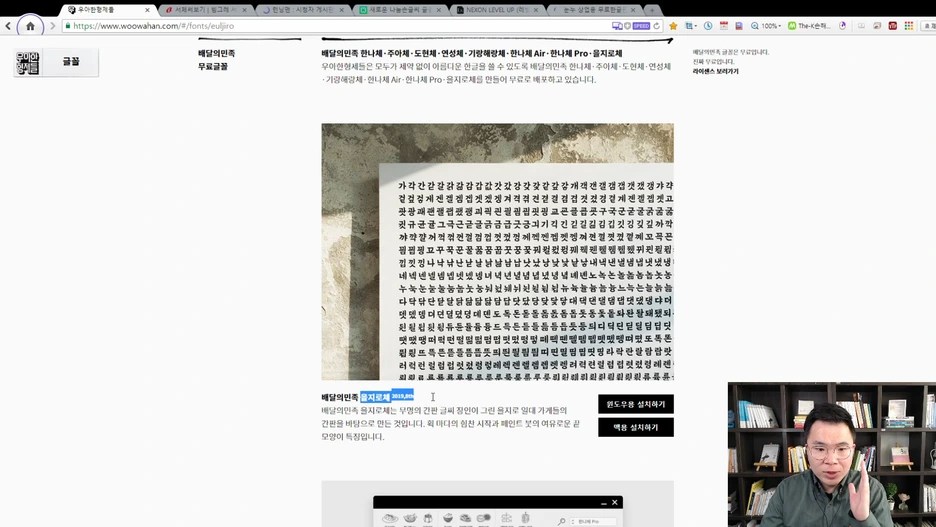The image size is (936, 527).
Task: Click the 을지로체 glyph sample image
Action: point(497,252)
